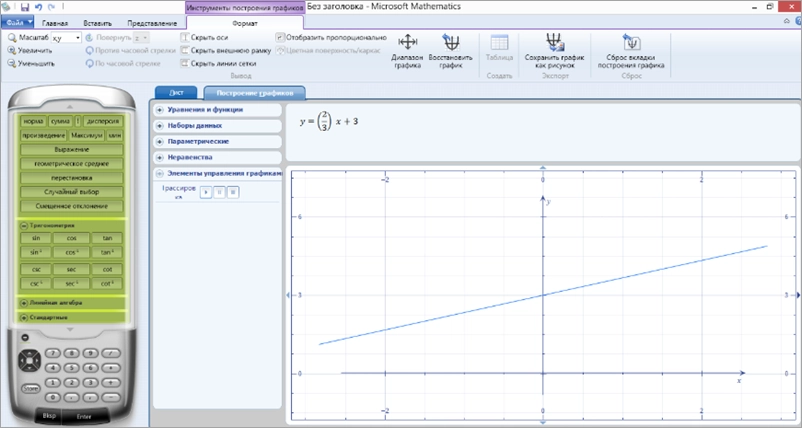The image size is (802, 428).
Task: Click the Redo arrow in quick access toolbar
Action: pos(51,7)
